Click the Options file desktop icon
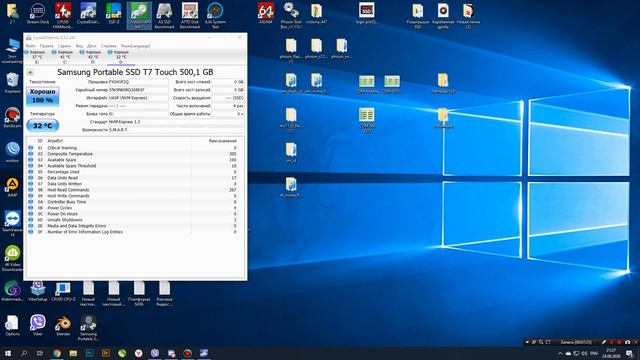 12,325
